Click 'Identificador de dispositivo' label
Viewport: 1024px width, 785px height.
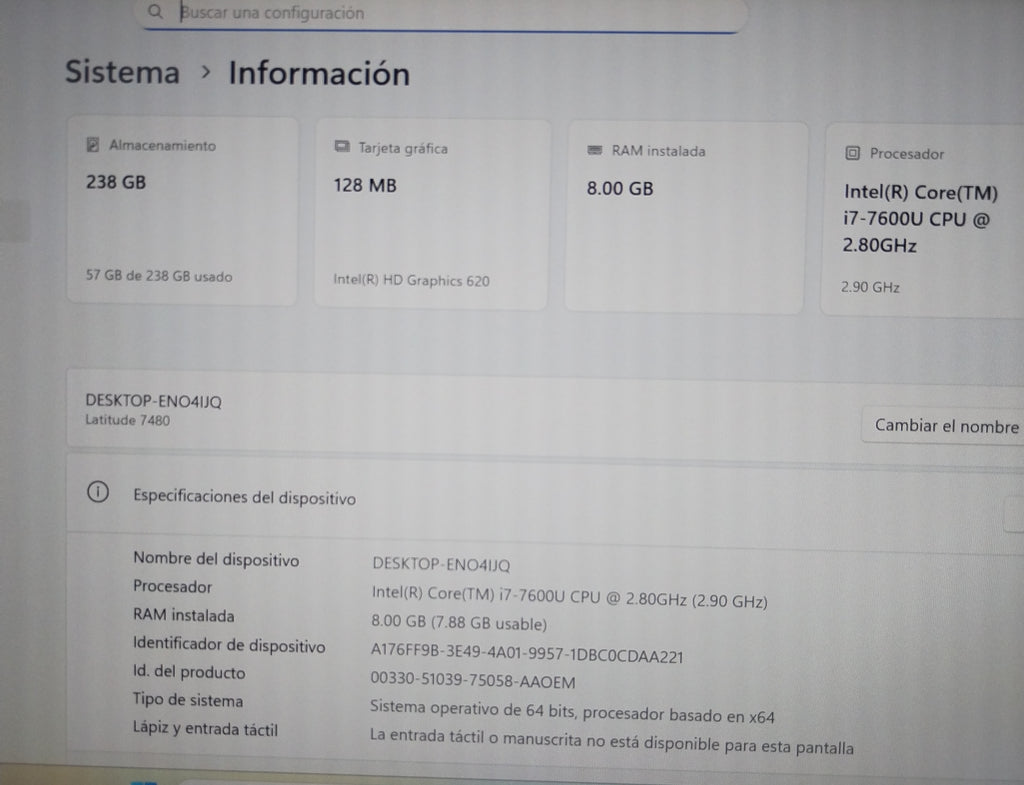pyautogui.click(x=229, y=645)
